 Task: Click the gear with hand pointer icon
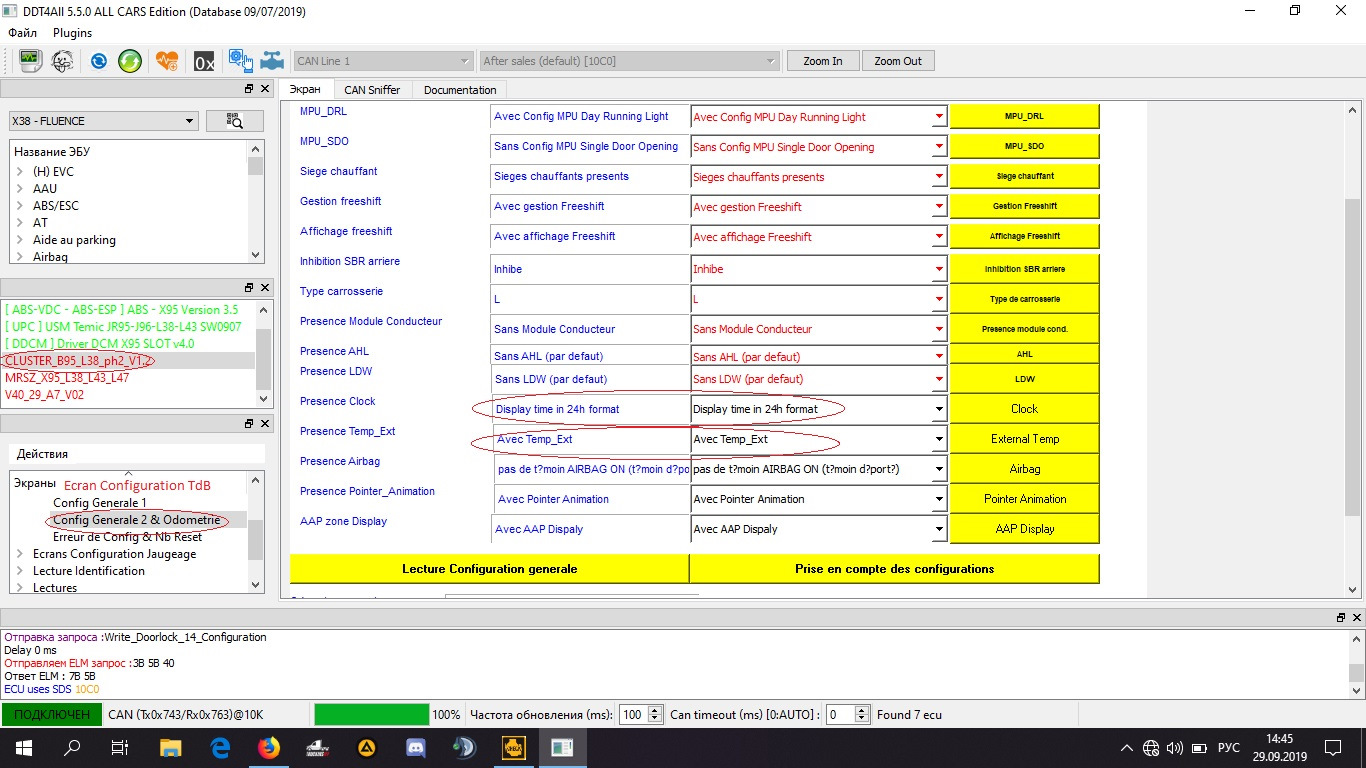click(240, 61)
